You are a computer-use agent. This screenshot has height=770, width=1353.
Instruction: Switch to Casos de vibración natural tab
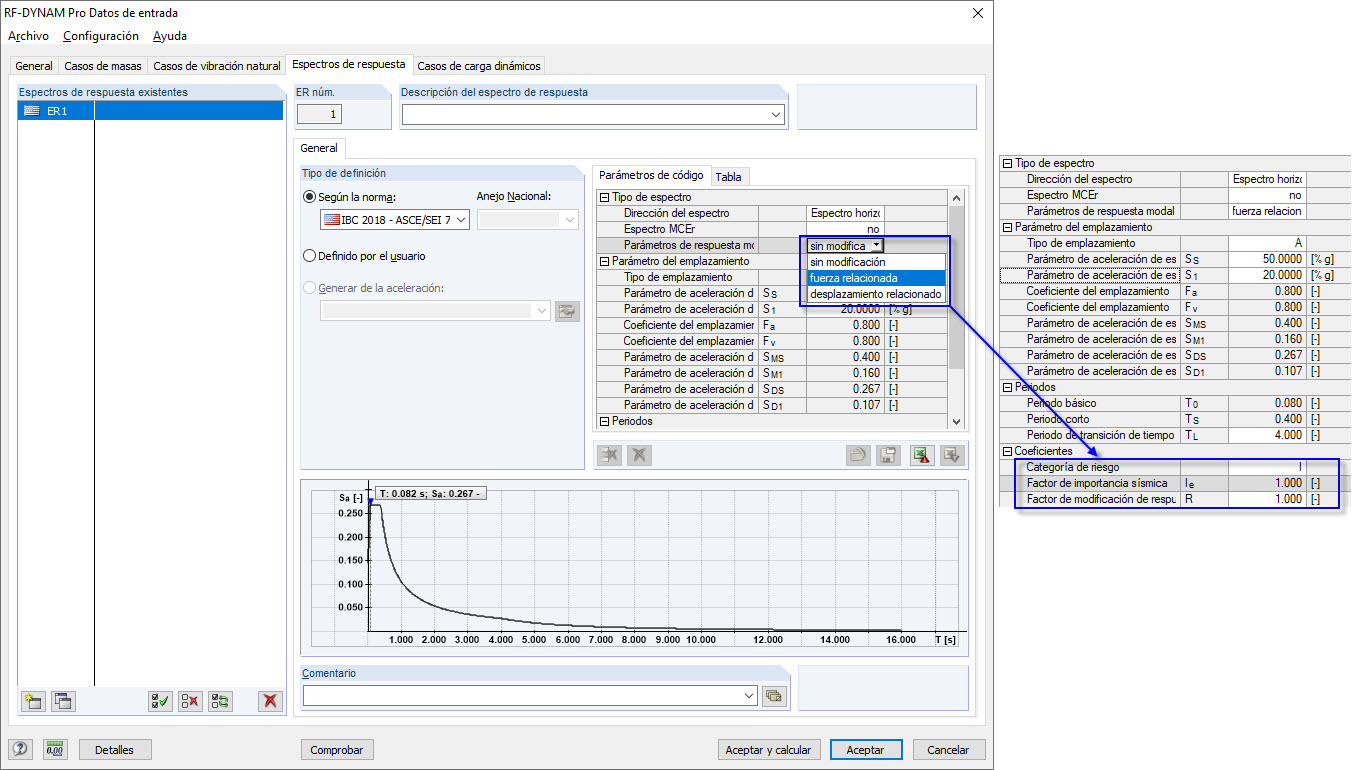click(x=217, y=66)
